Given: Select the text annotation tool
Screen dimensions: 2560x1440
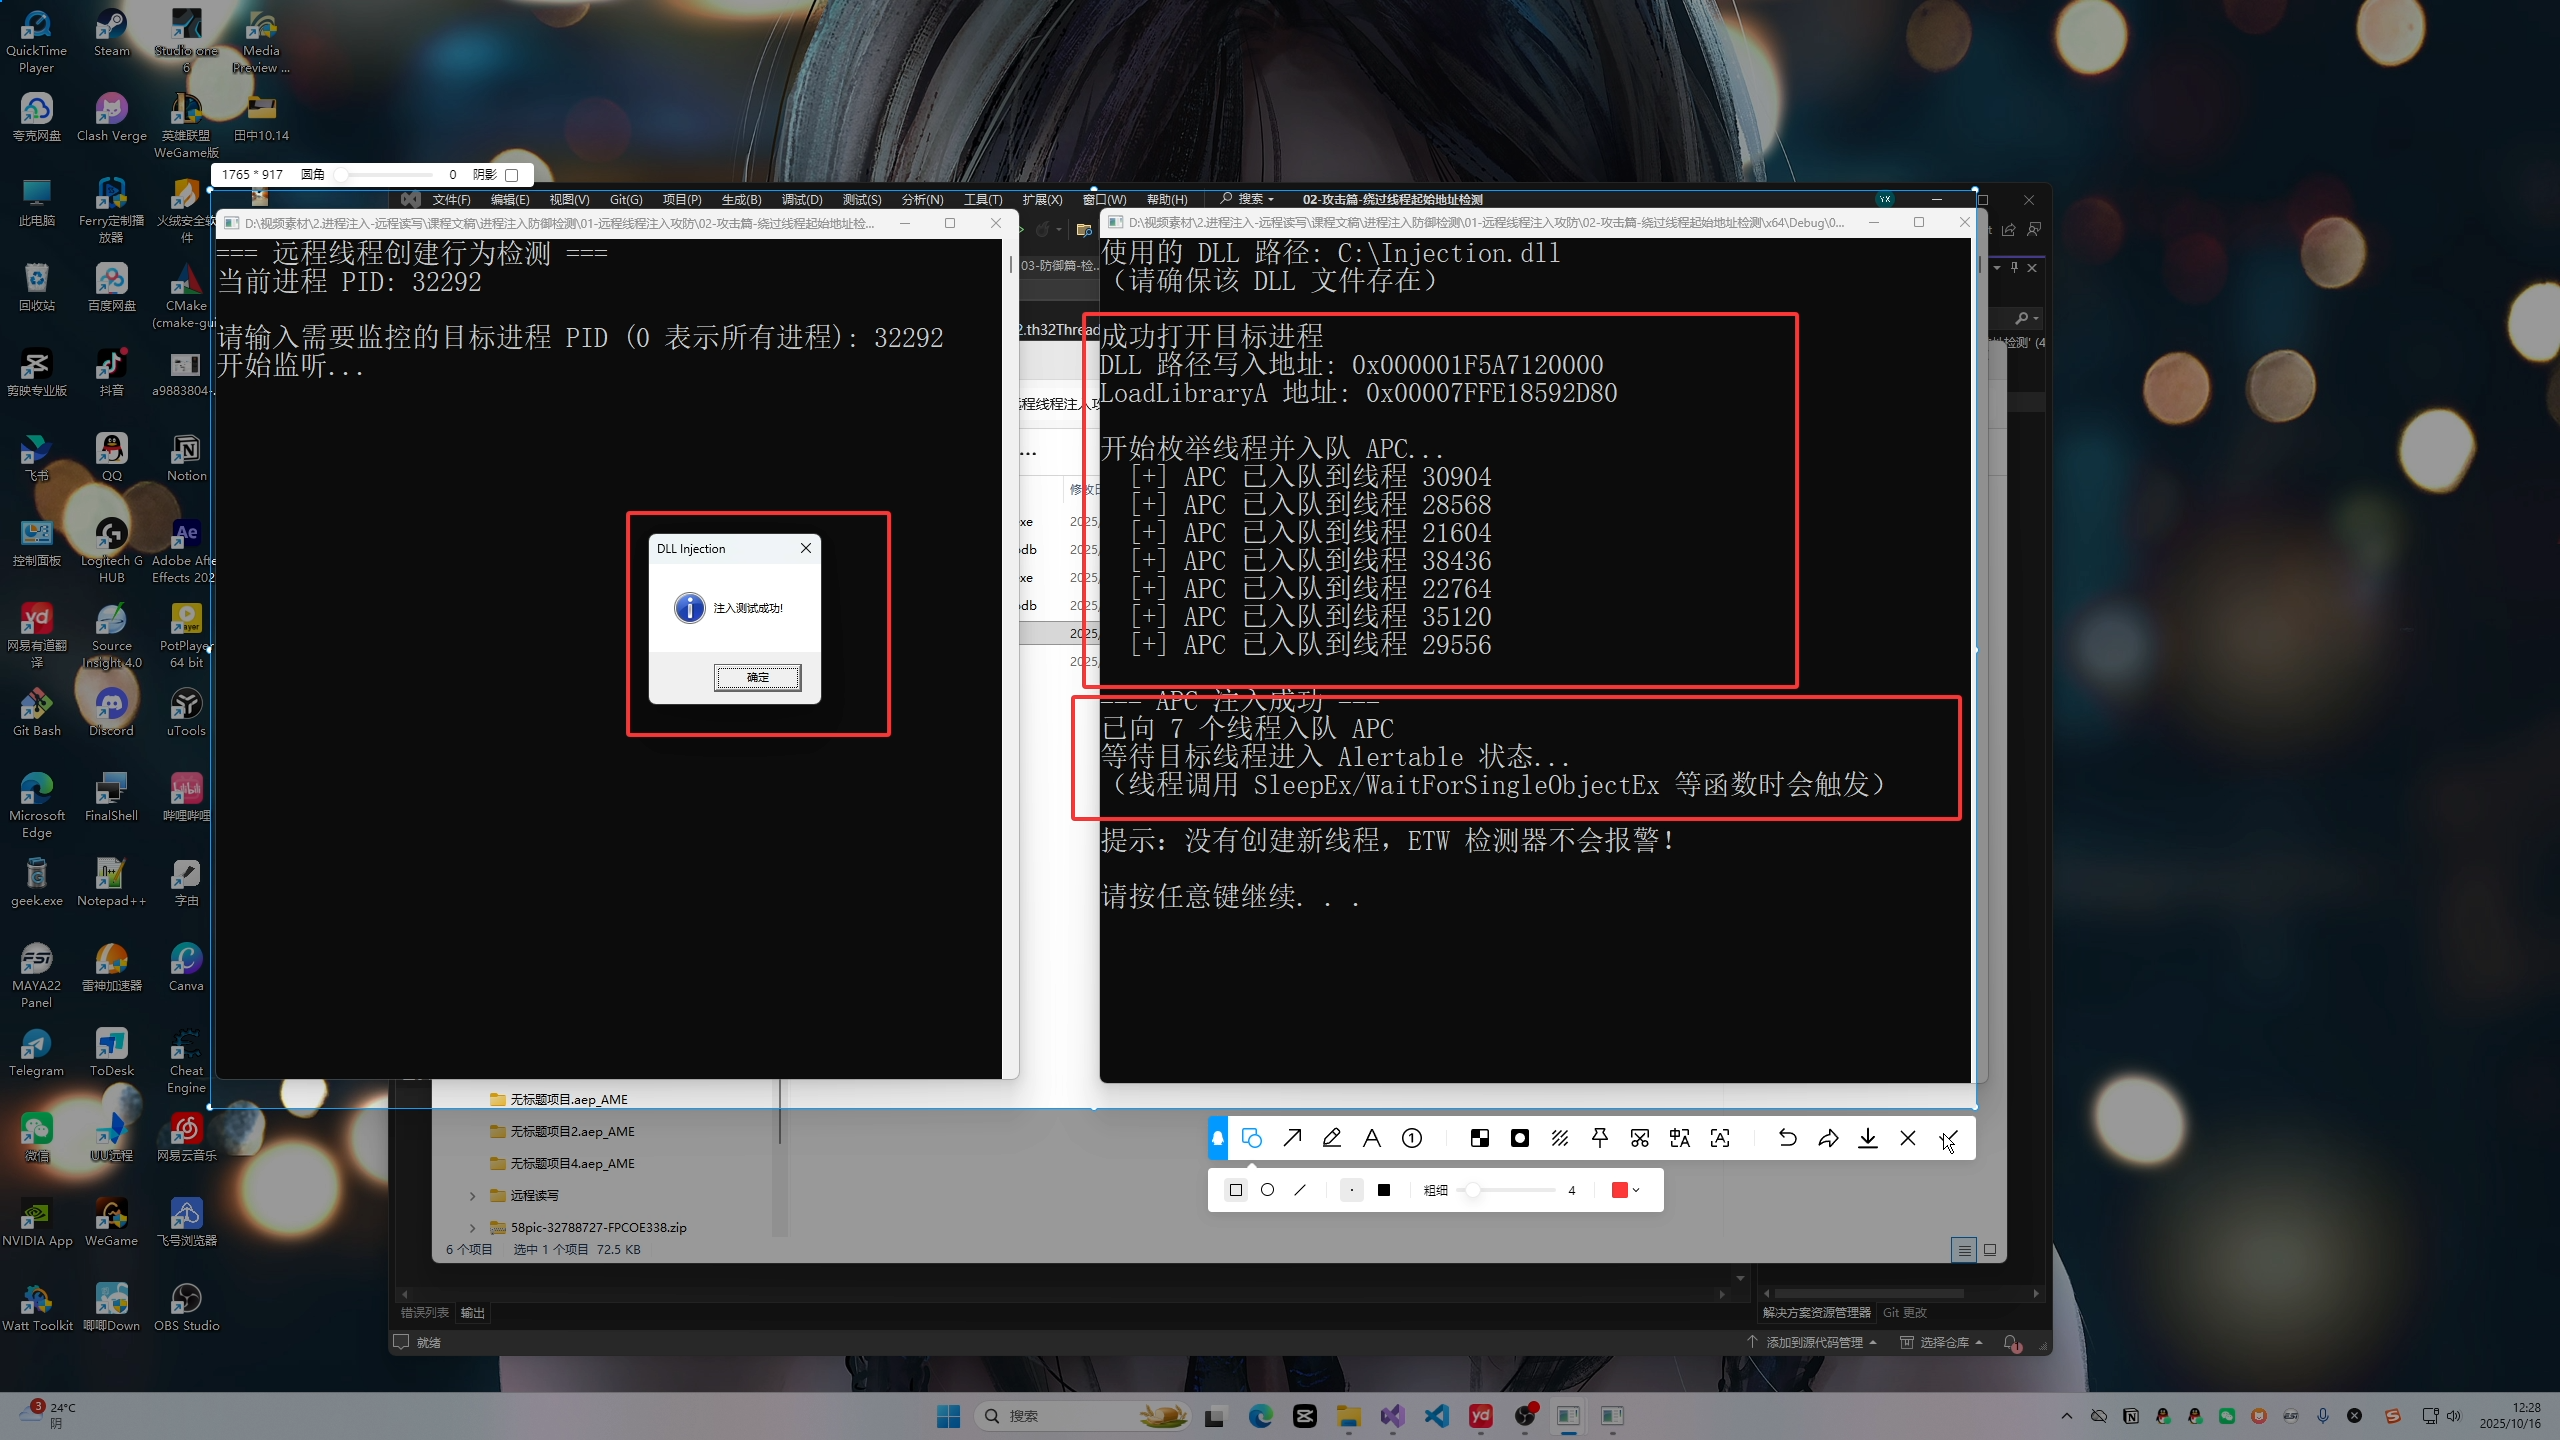Looking at the screenshot, I should [1372, 1138].
